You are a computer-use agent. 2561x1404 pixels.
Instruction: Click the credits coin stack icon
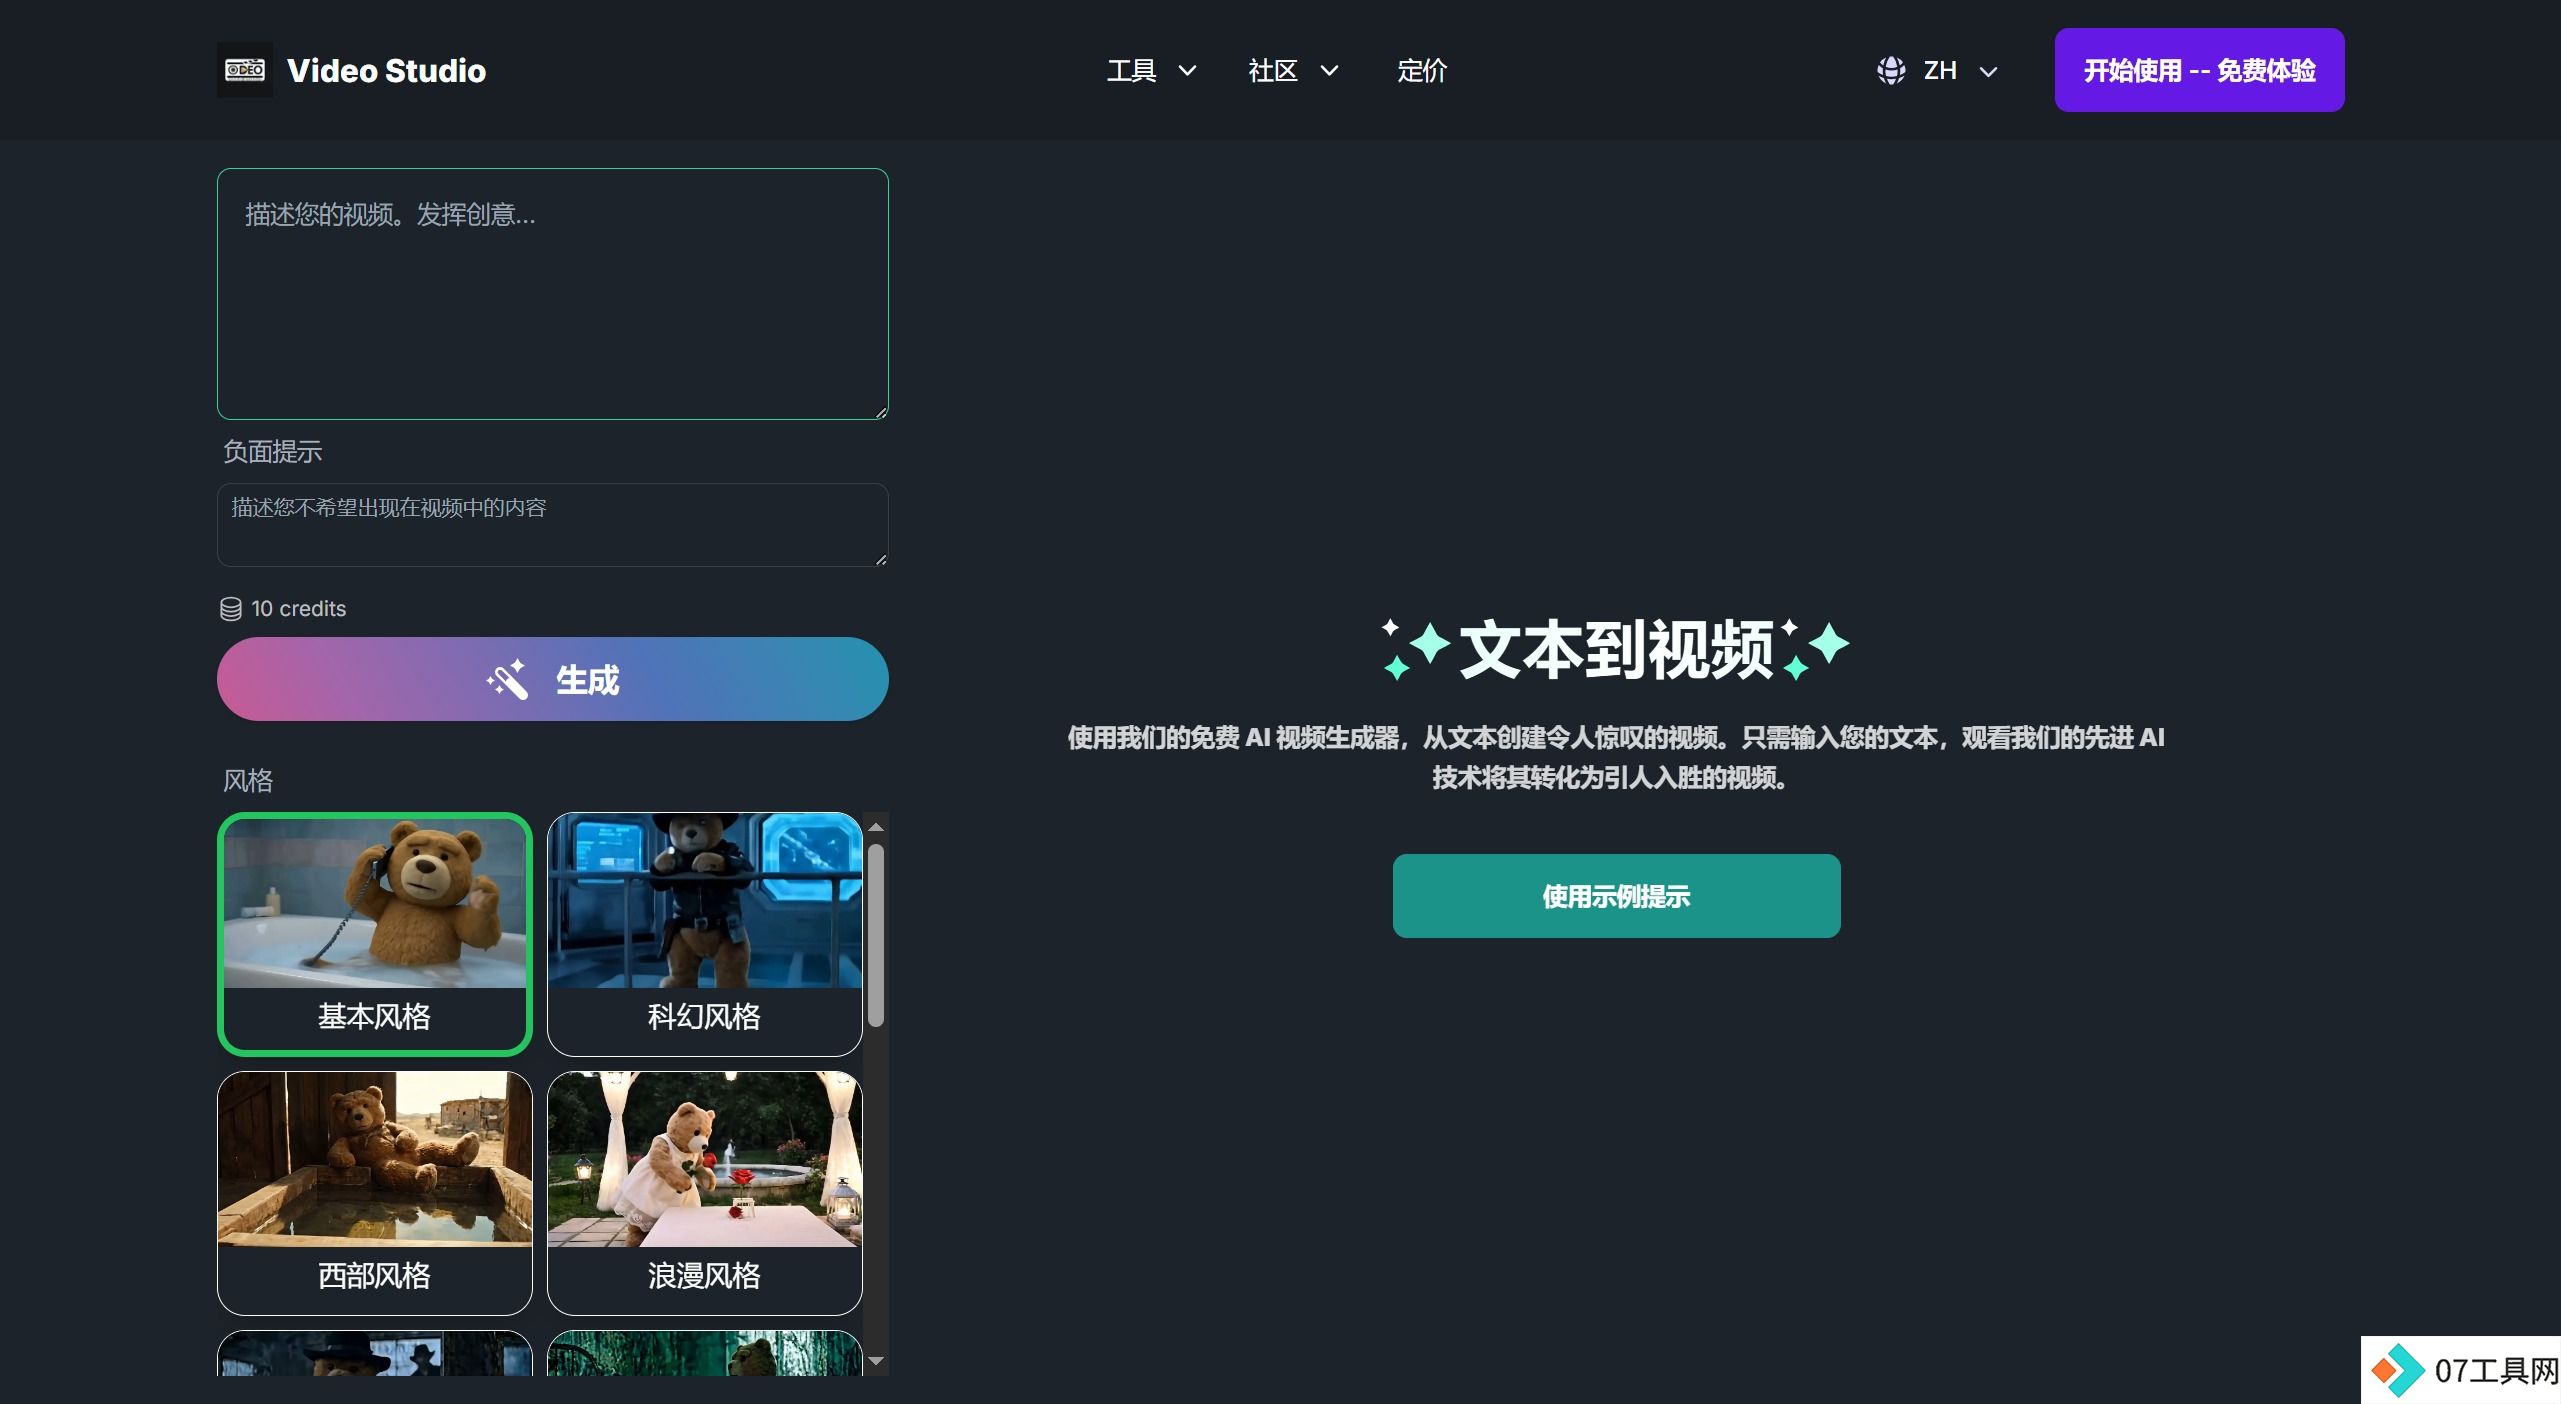click(x=231, y=609)
